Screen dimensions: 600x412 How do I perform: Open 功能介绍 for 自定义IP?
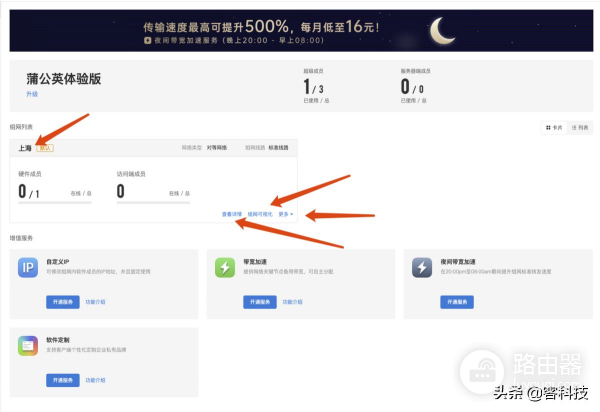pyautogui.click(x=96, y=301)
